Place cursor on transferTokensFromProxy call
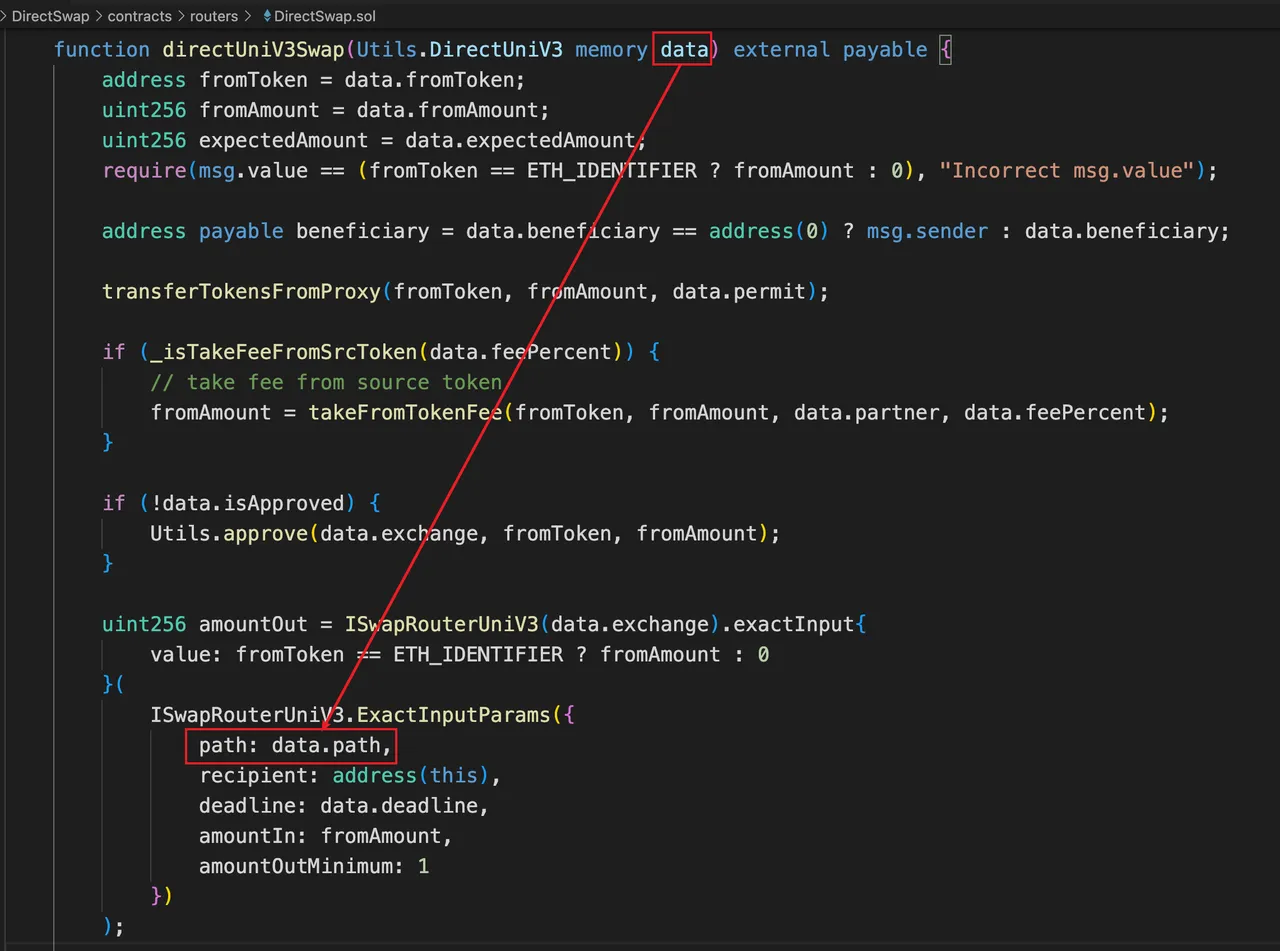 pyautogui.click(x=241, y=291)
